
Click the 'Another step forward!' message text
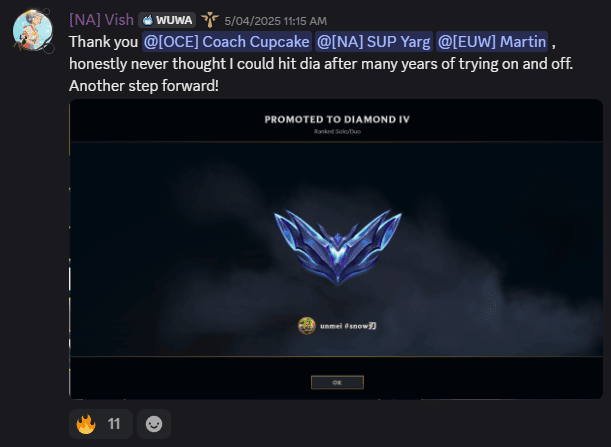144,86
